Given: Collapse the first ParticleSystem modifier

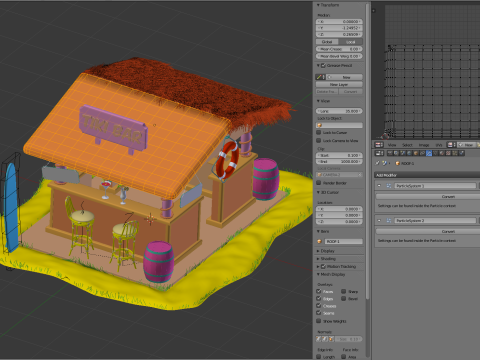Looking at the screenshot, I should (x=379, y=186).
